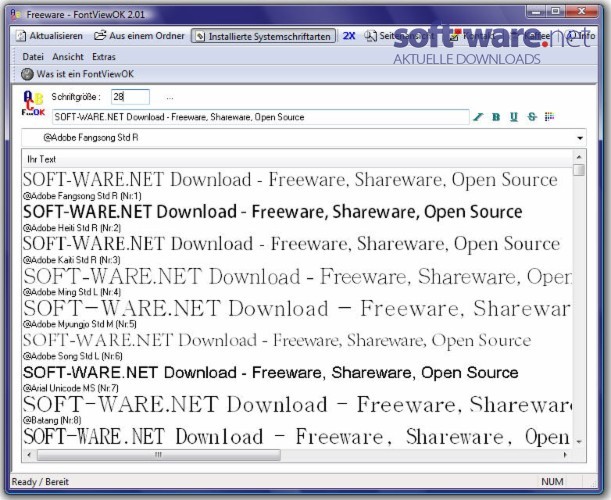Select the @Adobe Song Std L (Nr:6) label

coord(72,356)
